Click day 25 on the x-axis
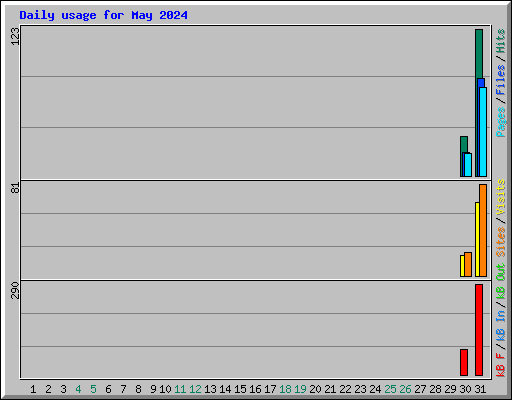Image resolution: width=512 pixels, height=400 pixels. [x=390, y=389]
